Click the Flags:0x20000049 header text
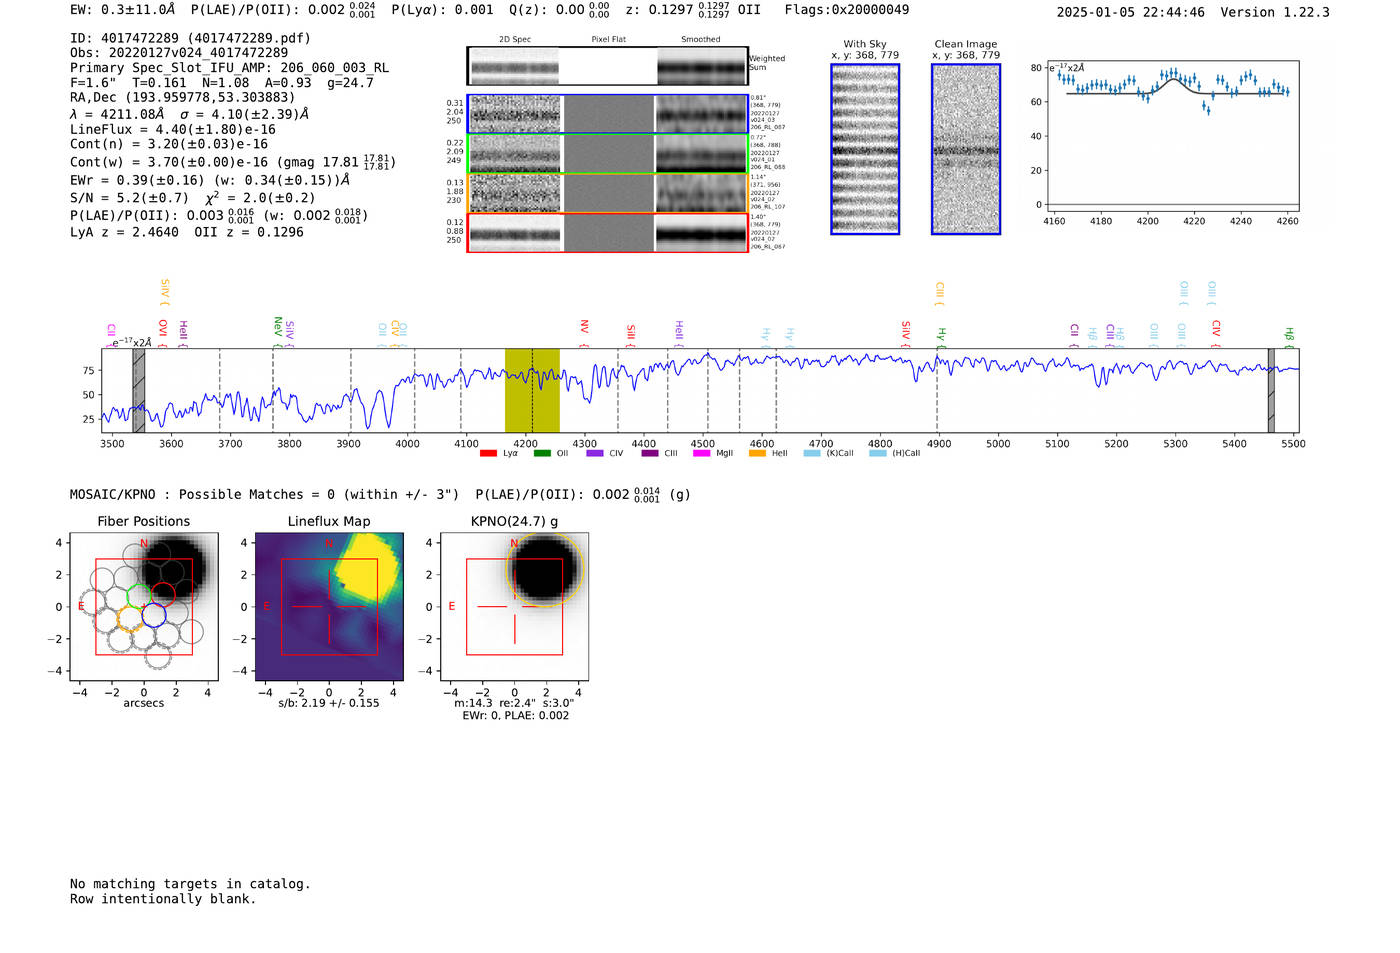Screen dimensions: 1400x953 [x=847, y=10]
